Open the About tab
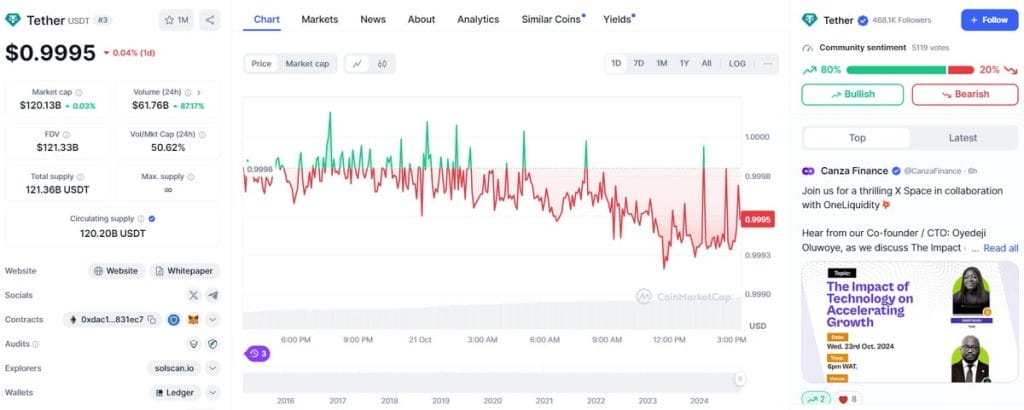The width and height of the screenshot is (1024, 410). (421, 20)
